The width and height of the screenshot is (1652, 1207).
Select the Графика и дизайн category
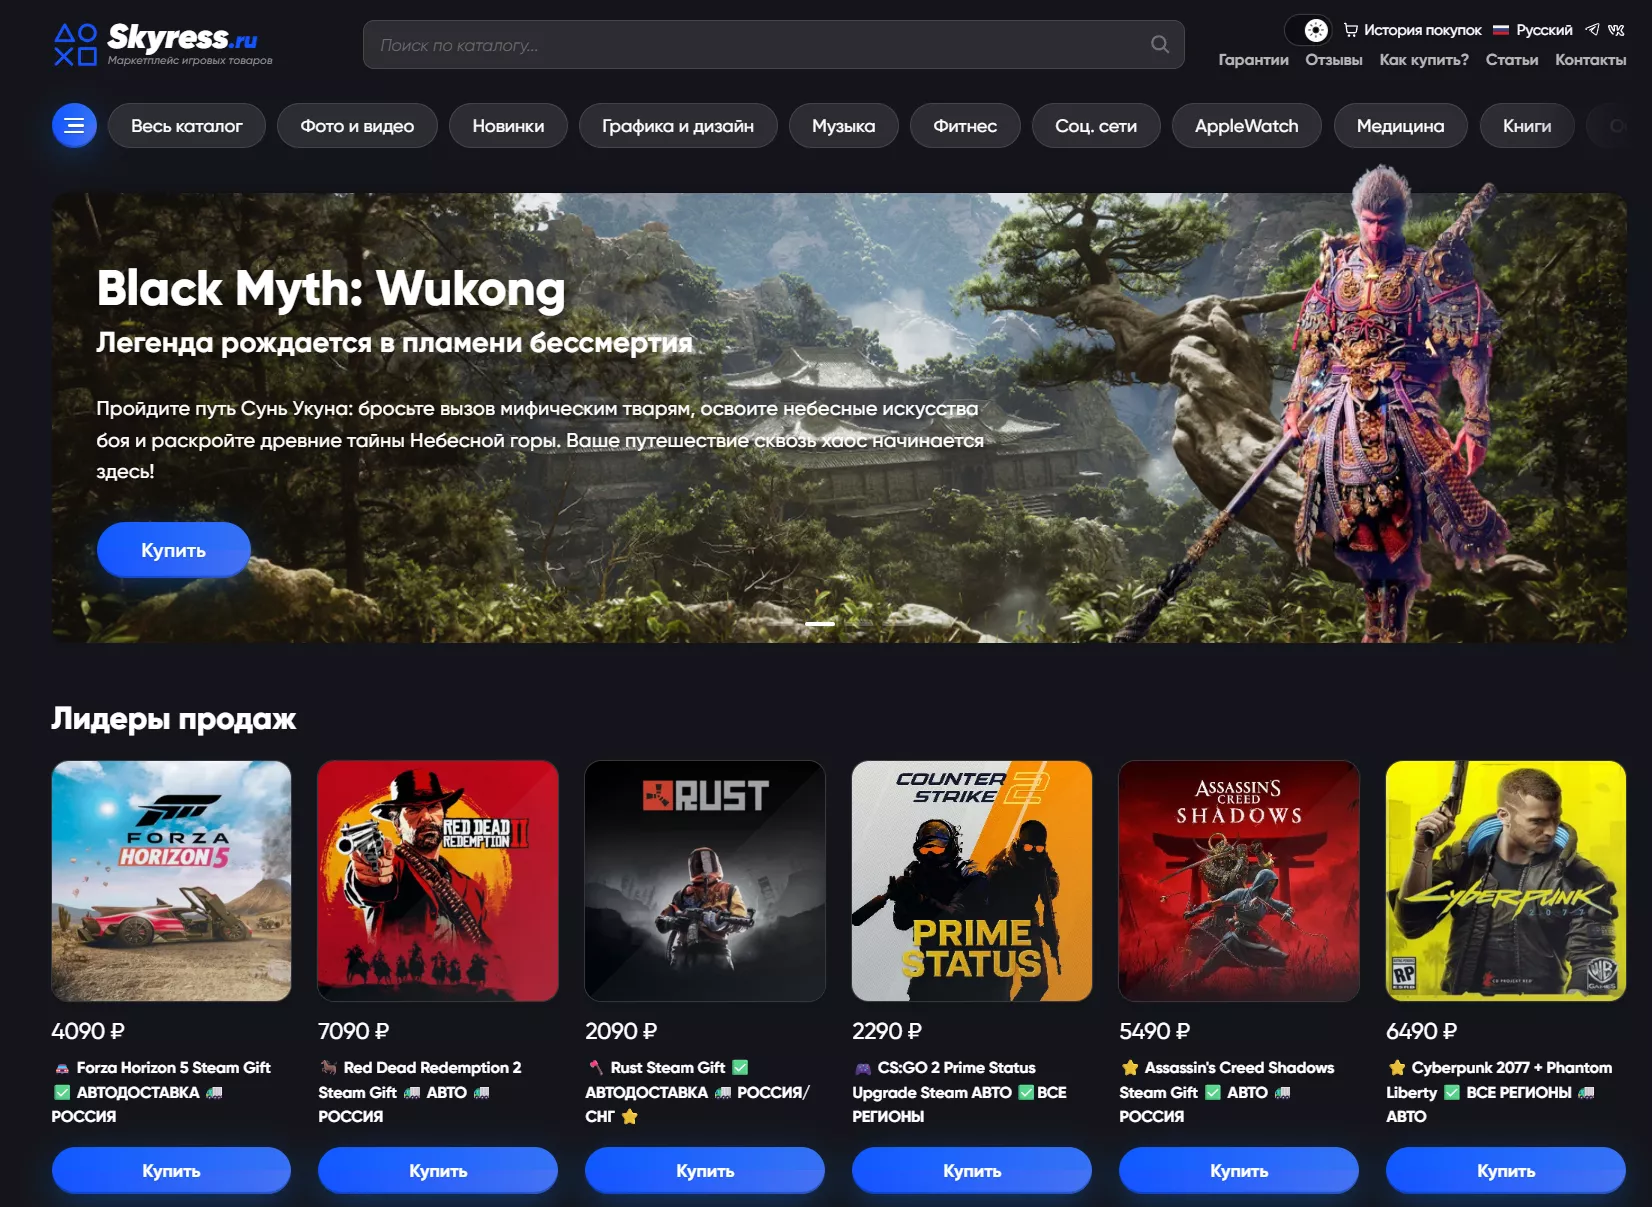tap(678, 126)
